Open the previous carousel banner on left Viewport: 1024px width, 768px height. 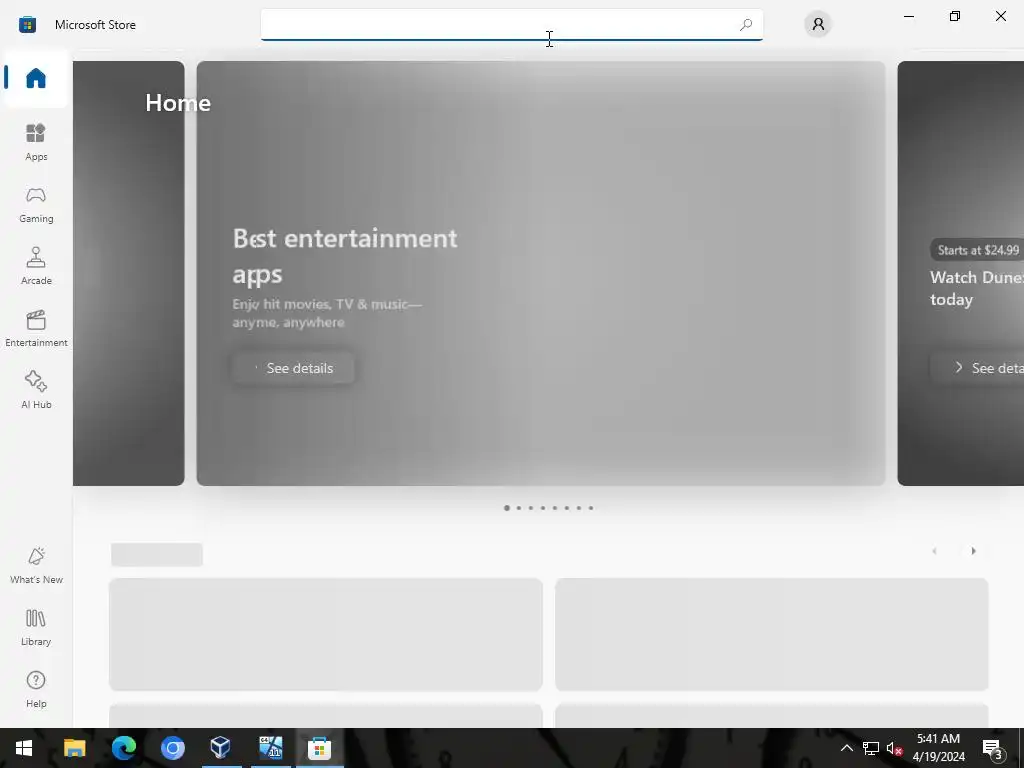click(x=129, y=273)
